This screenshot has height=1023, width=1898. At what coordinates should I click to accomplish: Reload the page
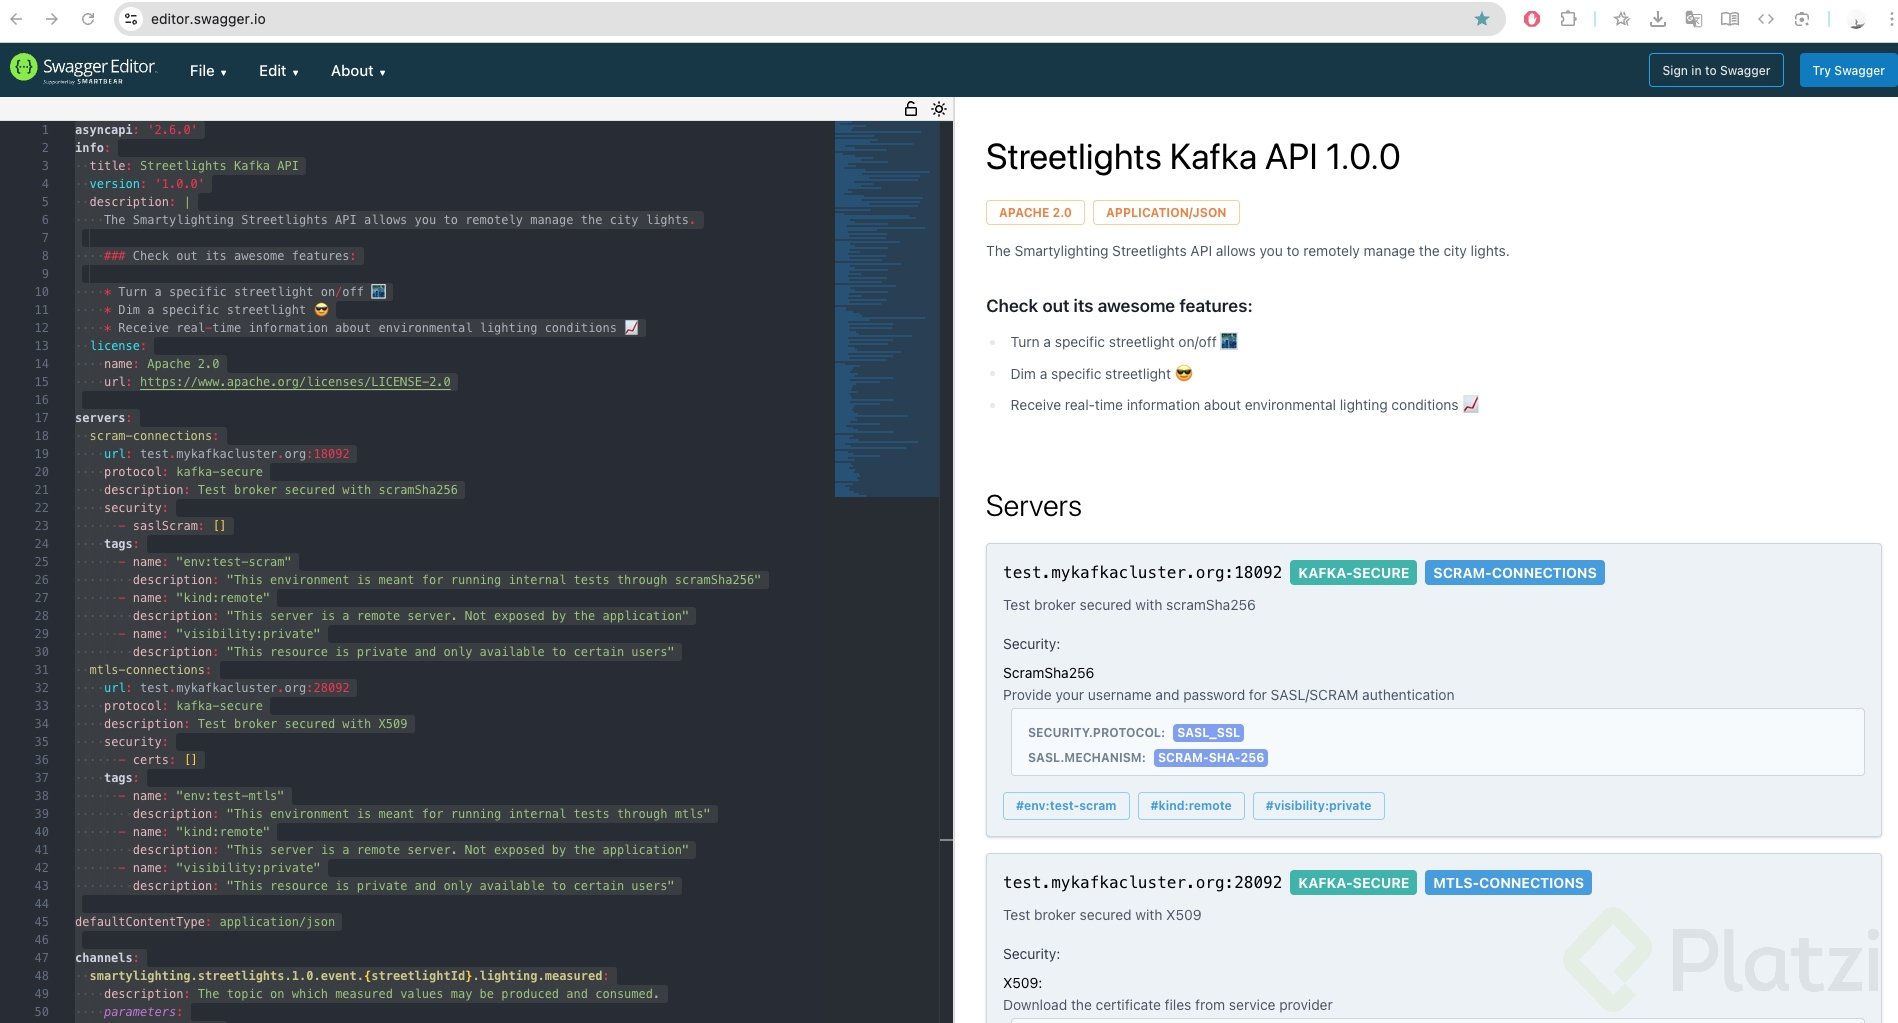pos(88,19)
